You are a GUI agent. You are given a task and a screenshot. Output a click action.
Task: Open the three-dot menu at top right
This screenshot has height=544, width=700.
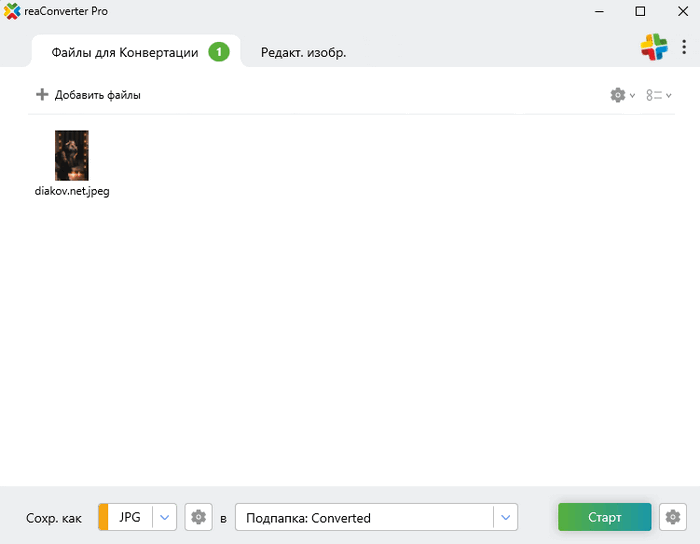tap(684, 47)
